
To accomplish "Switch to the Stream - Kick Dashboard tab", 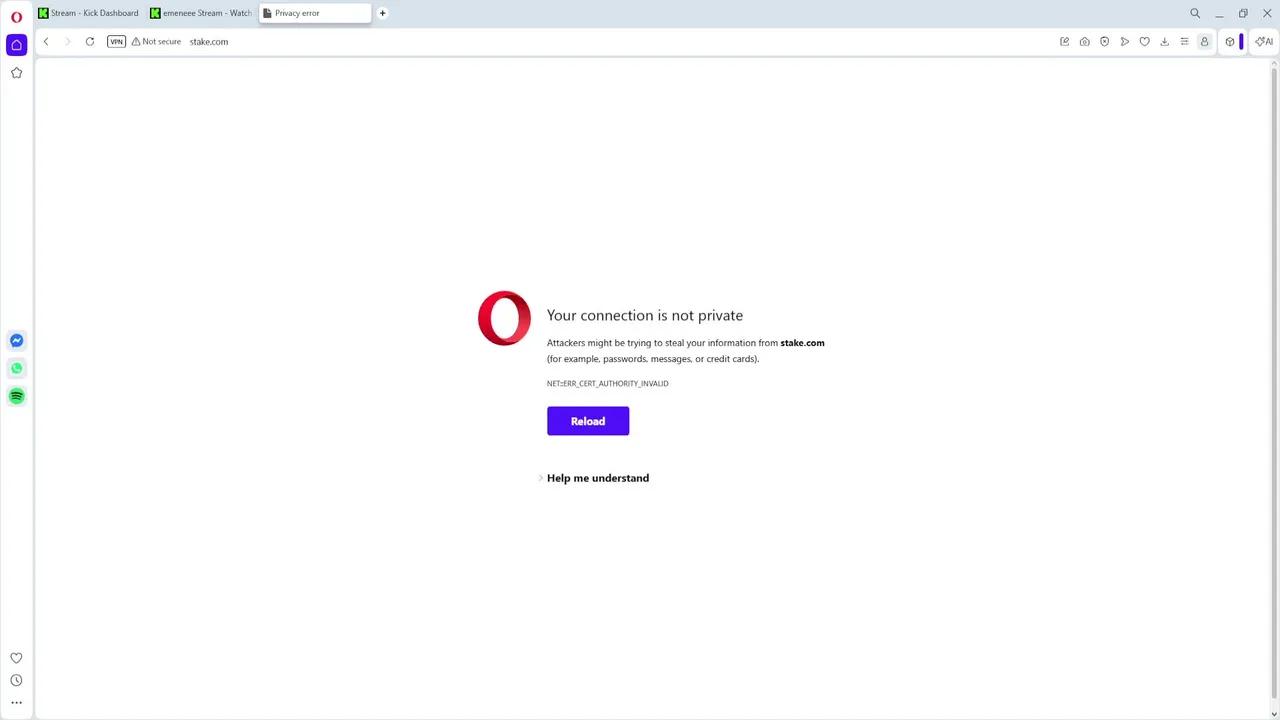I will pos(89,13).
